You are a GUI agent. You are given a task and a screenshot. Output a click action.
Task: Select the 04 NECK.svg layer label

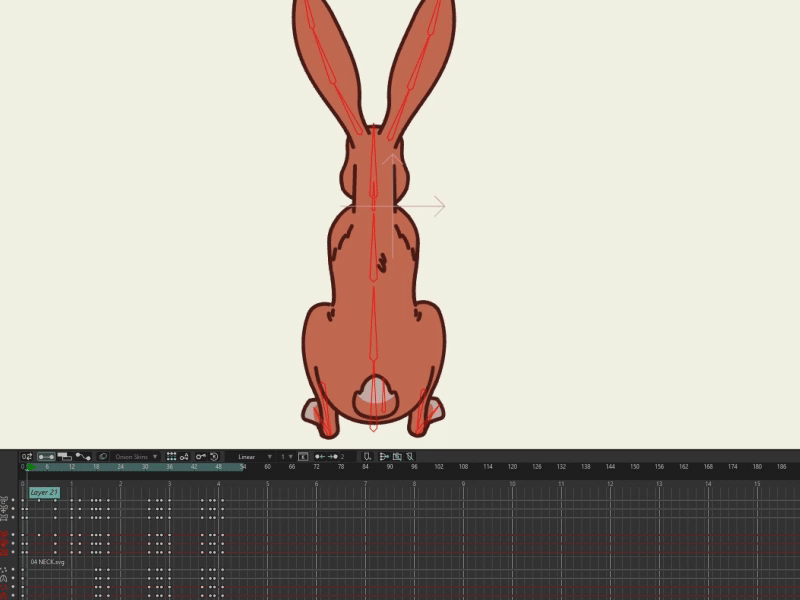47,562
